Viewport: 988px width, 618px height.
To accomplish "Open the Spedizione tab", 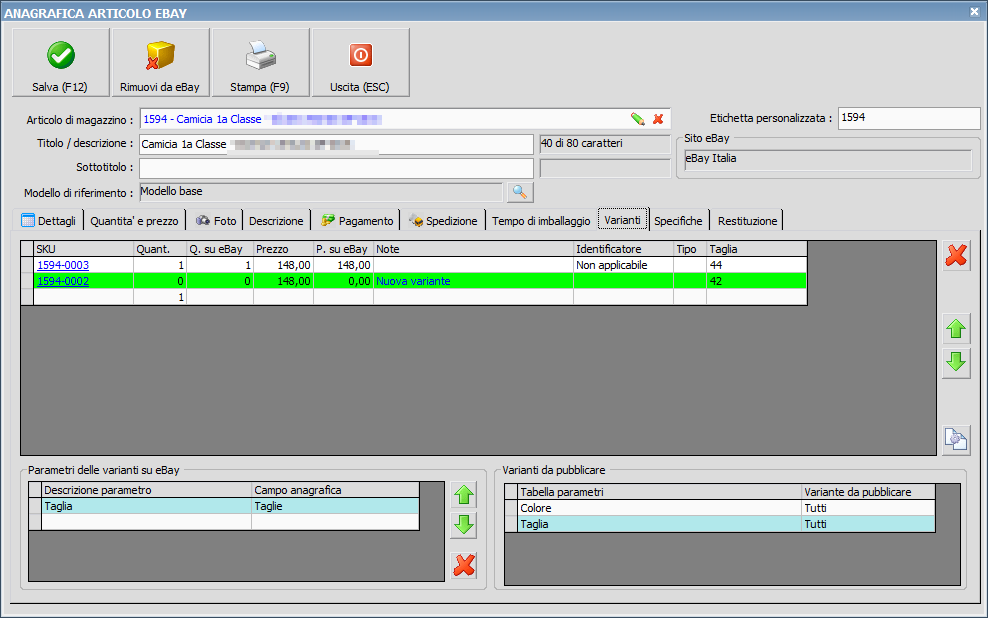I will click(x=443, y=221).
